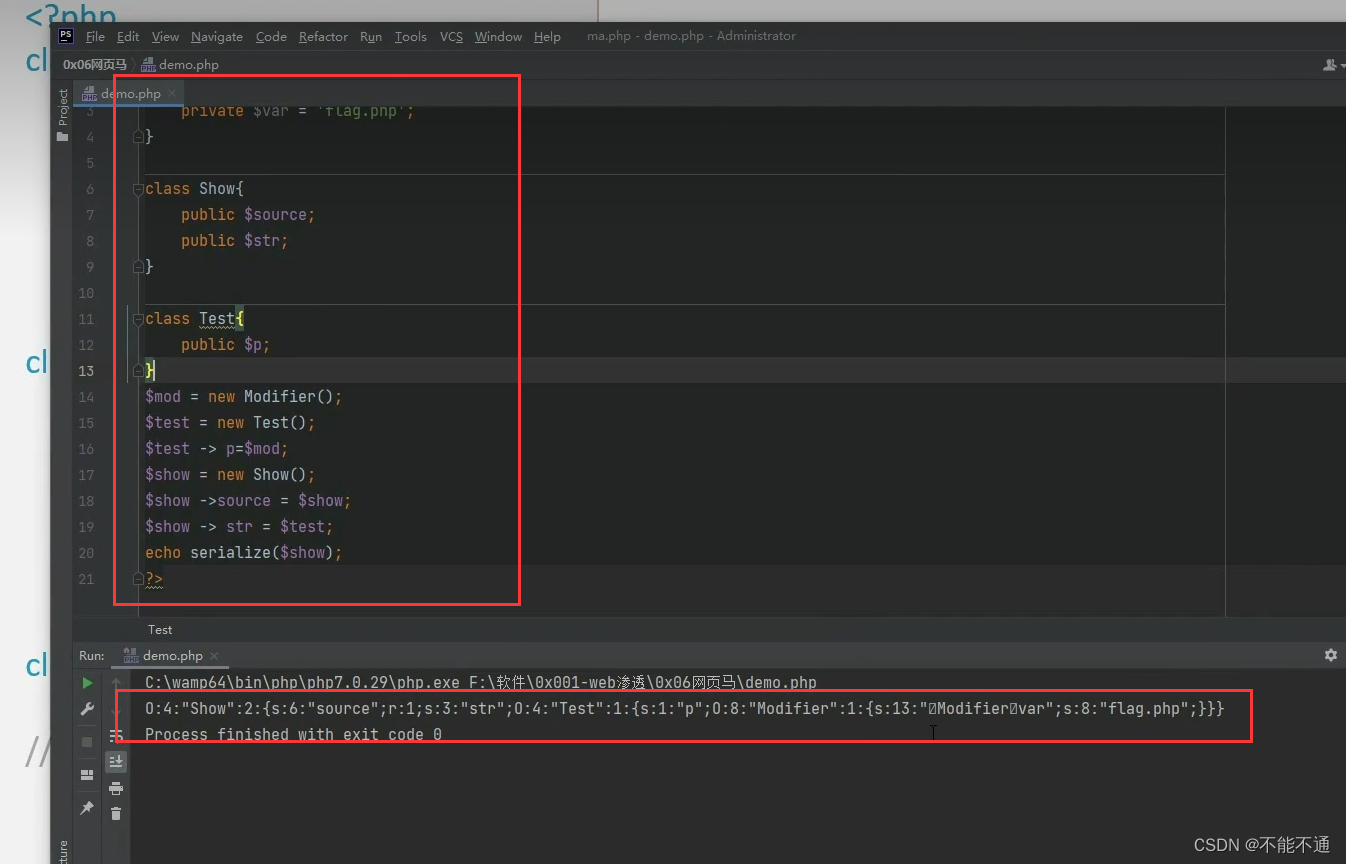Screen dimensions: 1346x864
Task: Click gutter line number 20
Action: coord(86,553)
